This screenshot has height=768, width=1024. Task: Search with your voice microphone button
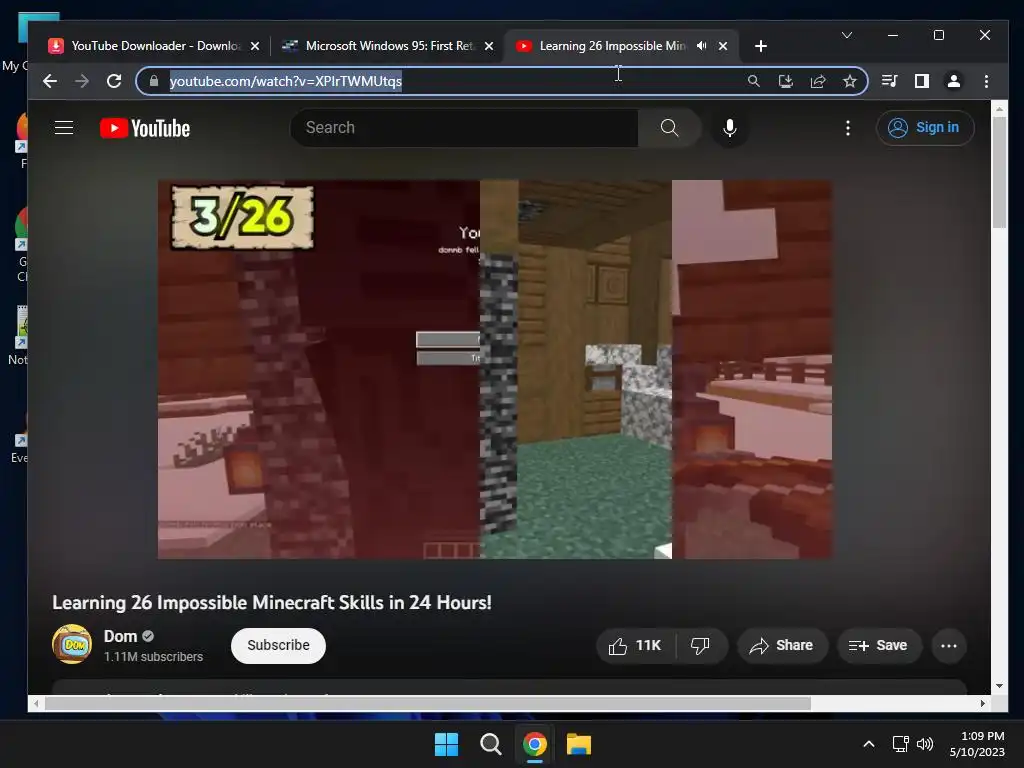tap(730, 127)
